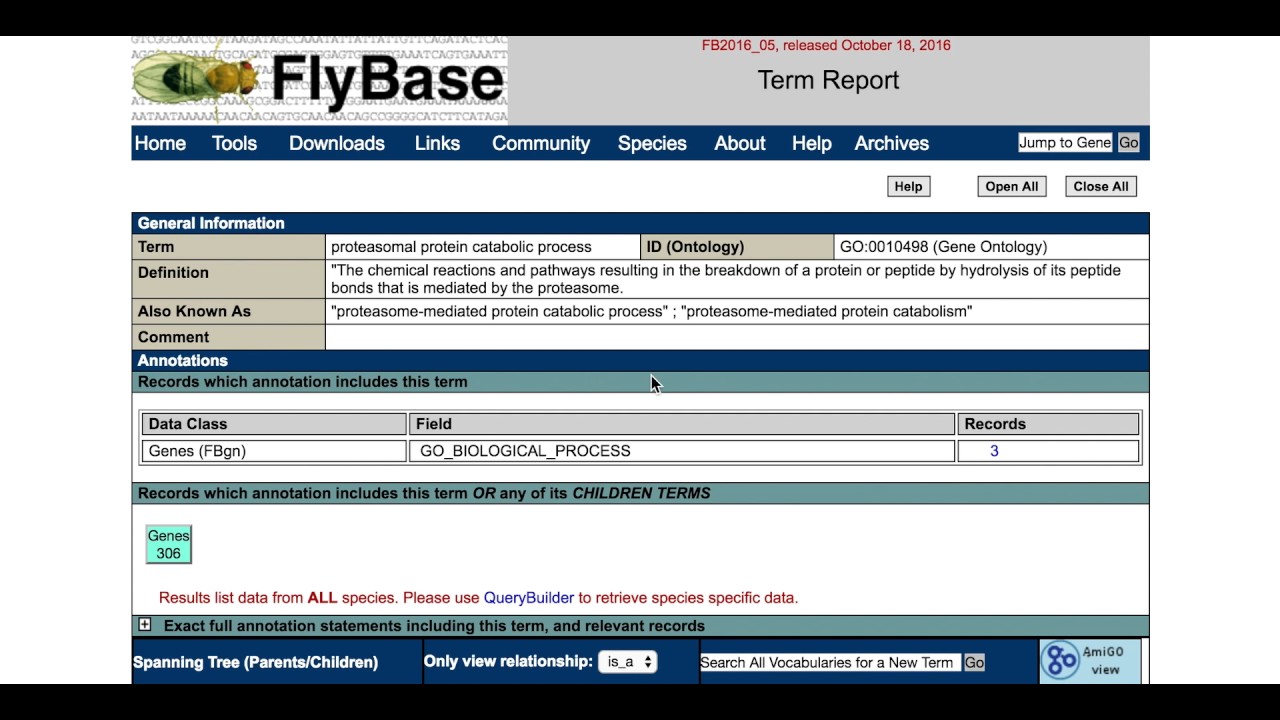The height and width of the screenshot is (720, 1280).
Task: Click the Also Known As synonyms text
Action: (x=651, y=311)
